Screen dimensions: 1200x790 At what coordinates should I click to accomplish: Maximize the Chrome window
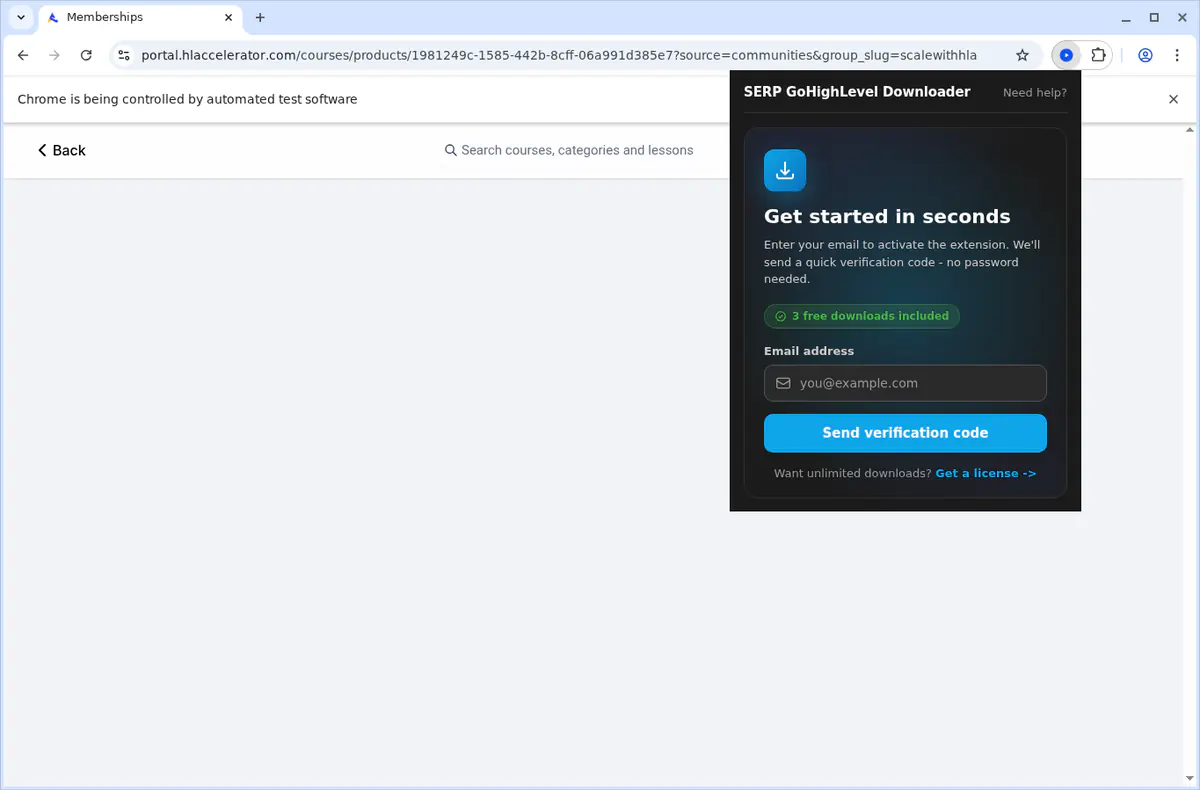coord(1154,17)
